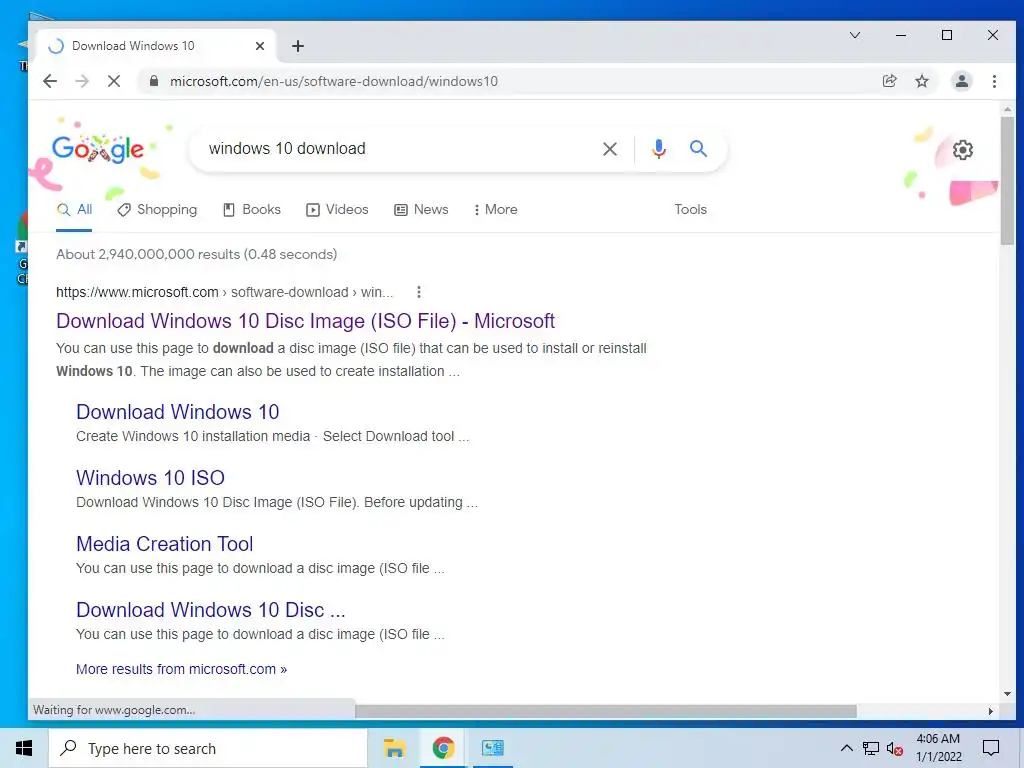Open options for first result's three dots
This screenshot has width=1024, height=768.
tap(419, 292)
